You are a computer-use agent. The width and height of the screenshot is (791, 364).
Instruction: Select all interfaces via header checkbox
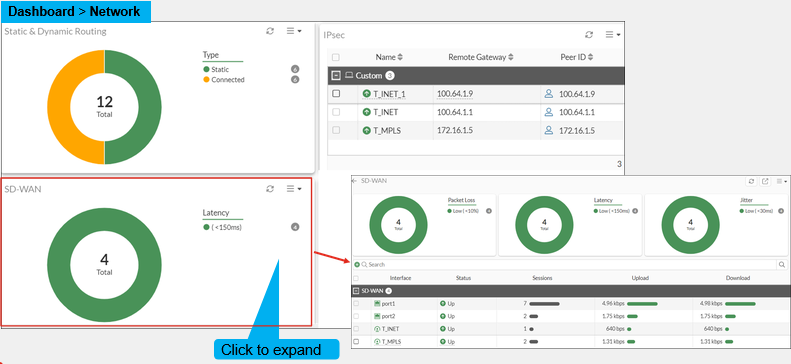click(356, 278)
